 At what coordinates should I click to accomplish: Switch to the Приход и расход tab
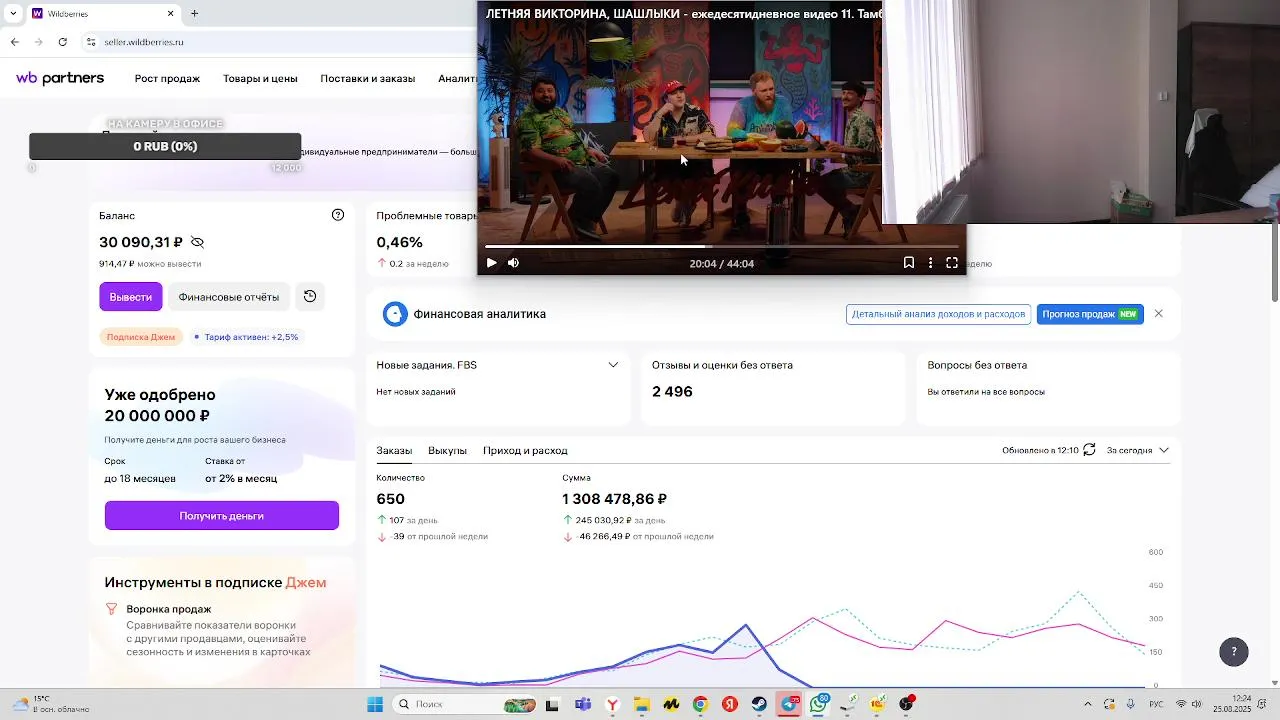click(x=525, y=451)
